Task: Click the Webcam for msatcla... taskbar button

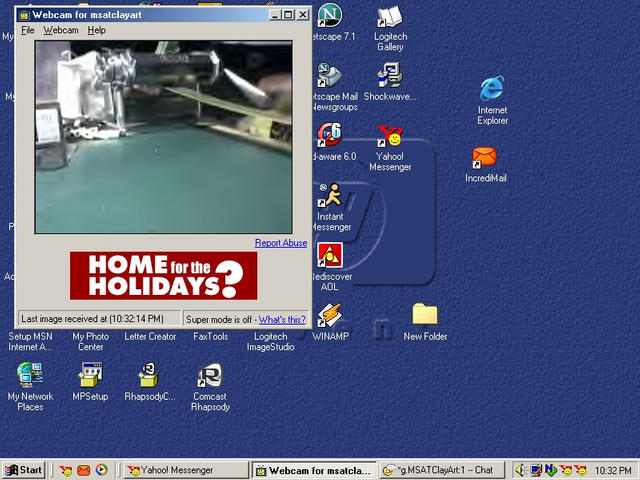Action: 314,470
